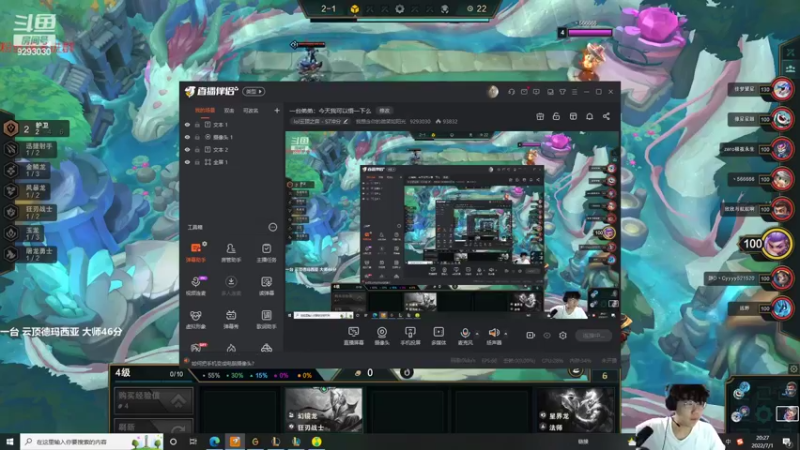Add a new scene with the plus button
Viewport: 800px width, 450px height.
277,110
